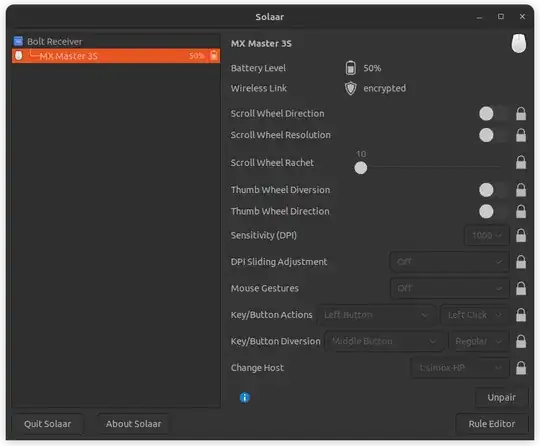540x446 pixels.
Task: Click the lock icon for Scroll Wheel Resolution
Action: click(x=521, y=135)
